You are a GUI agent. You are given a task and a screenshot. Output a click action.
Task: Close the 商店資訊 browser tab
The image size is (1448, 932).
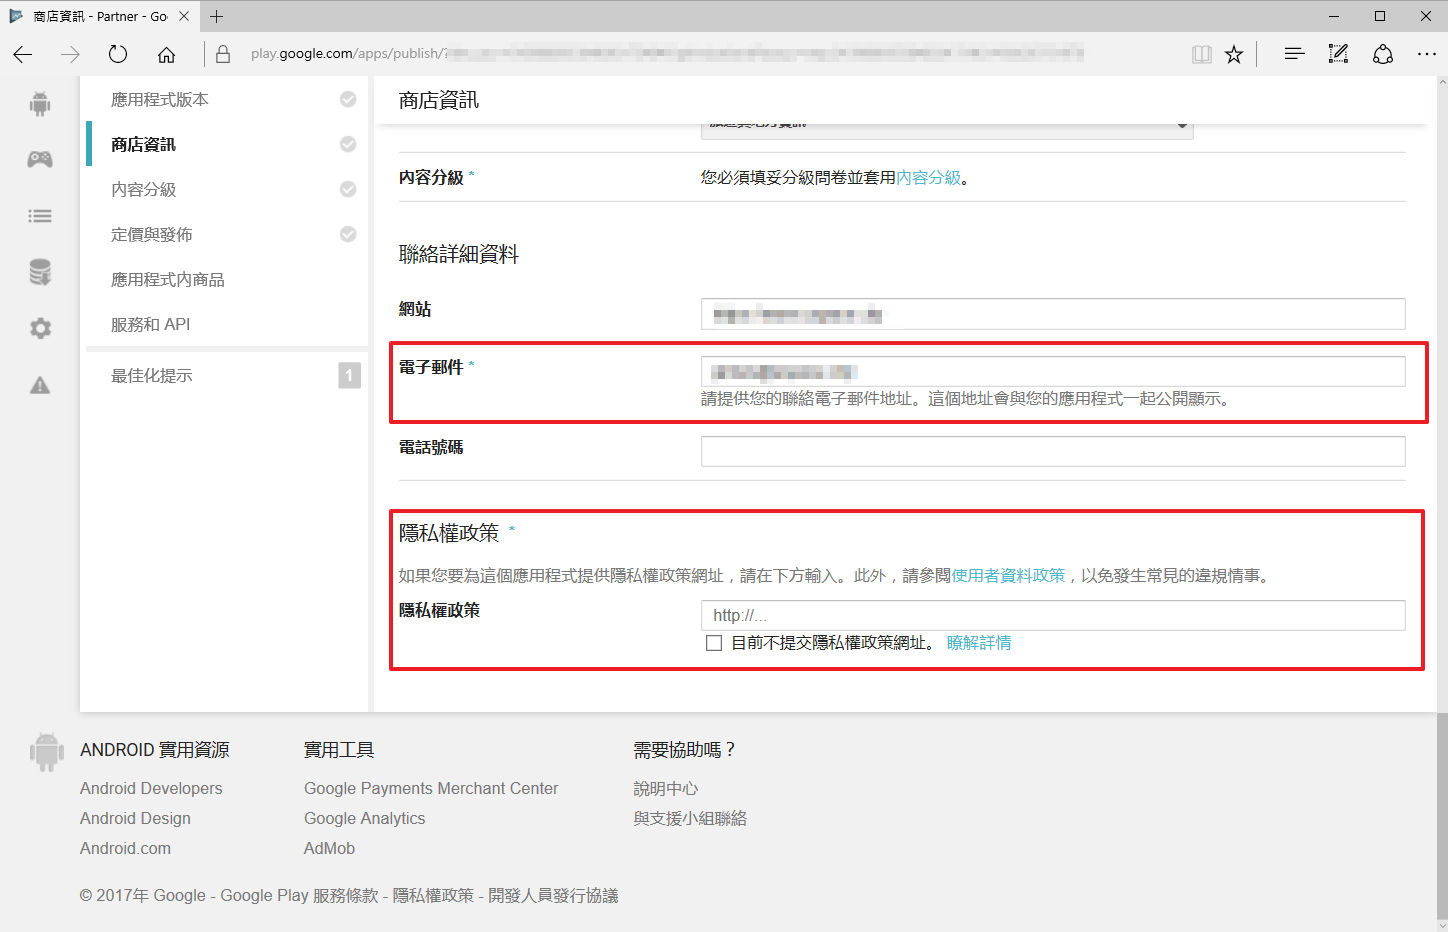tap(184, 16)
